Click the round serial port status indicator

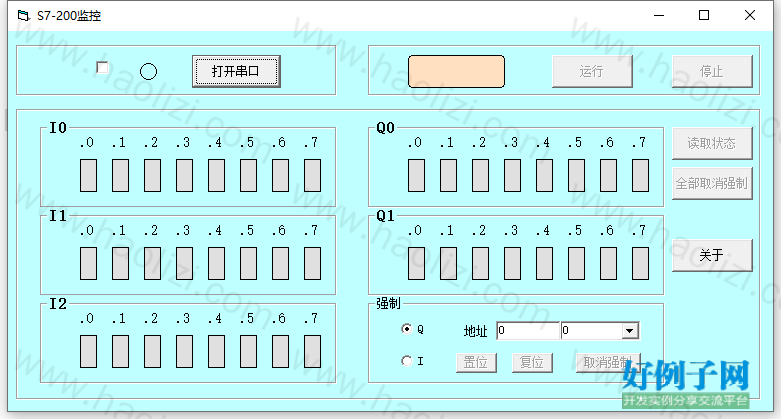click(148, 72)
